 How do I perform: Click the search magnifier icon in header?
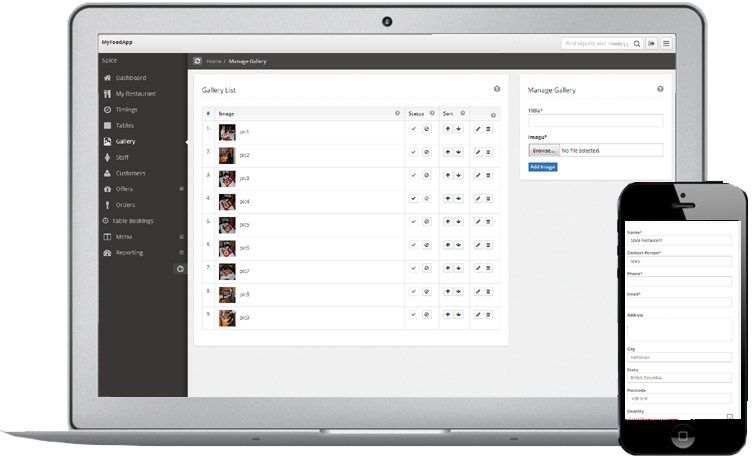click(x=638, y=44)
